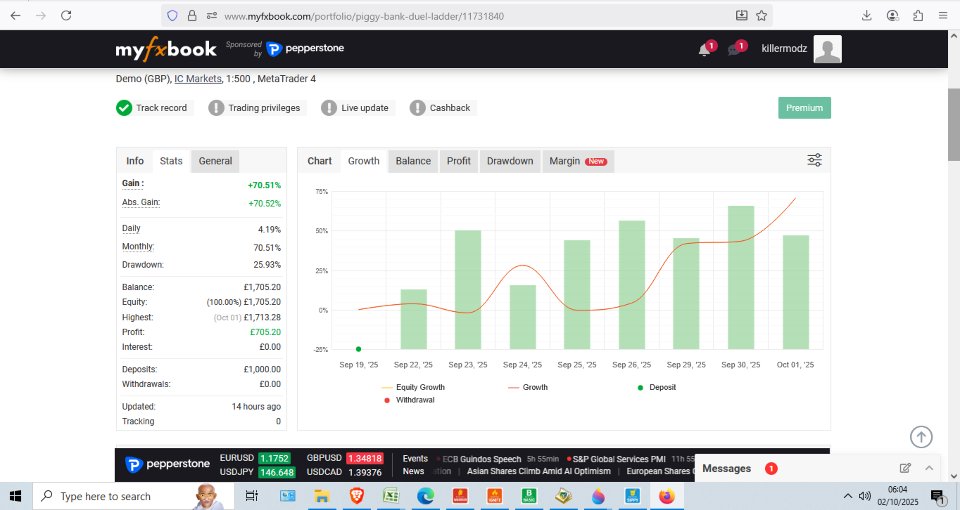Toggle Withdrawal legend item

pyautogui.click(x=409, y=400)
